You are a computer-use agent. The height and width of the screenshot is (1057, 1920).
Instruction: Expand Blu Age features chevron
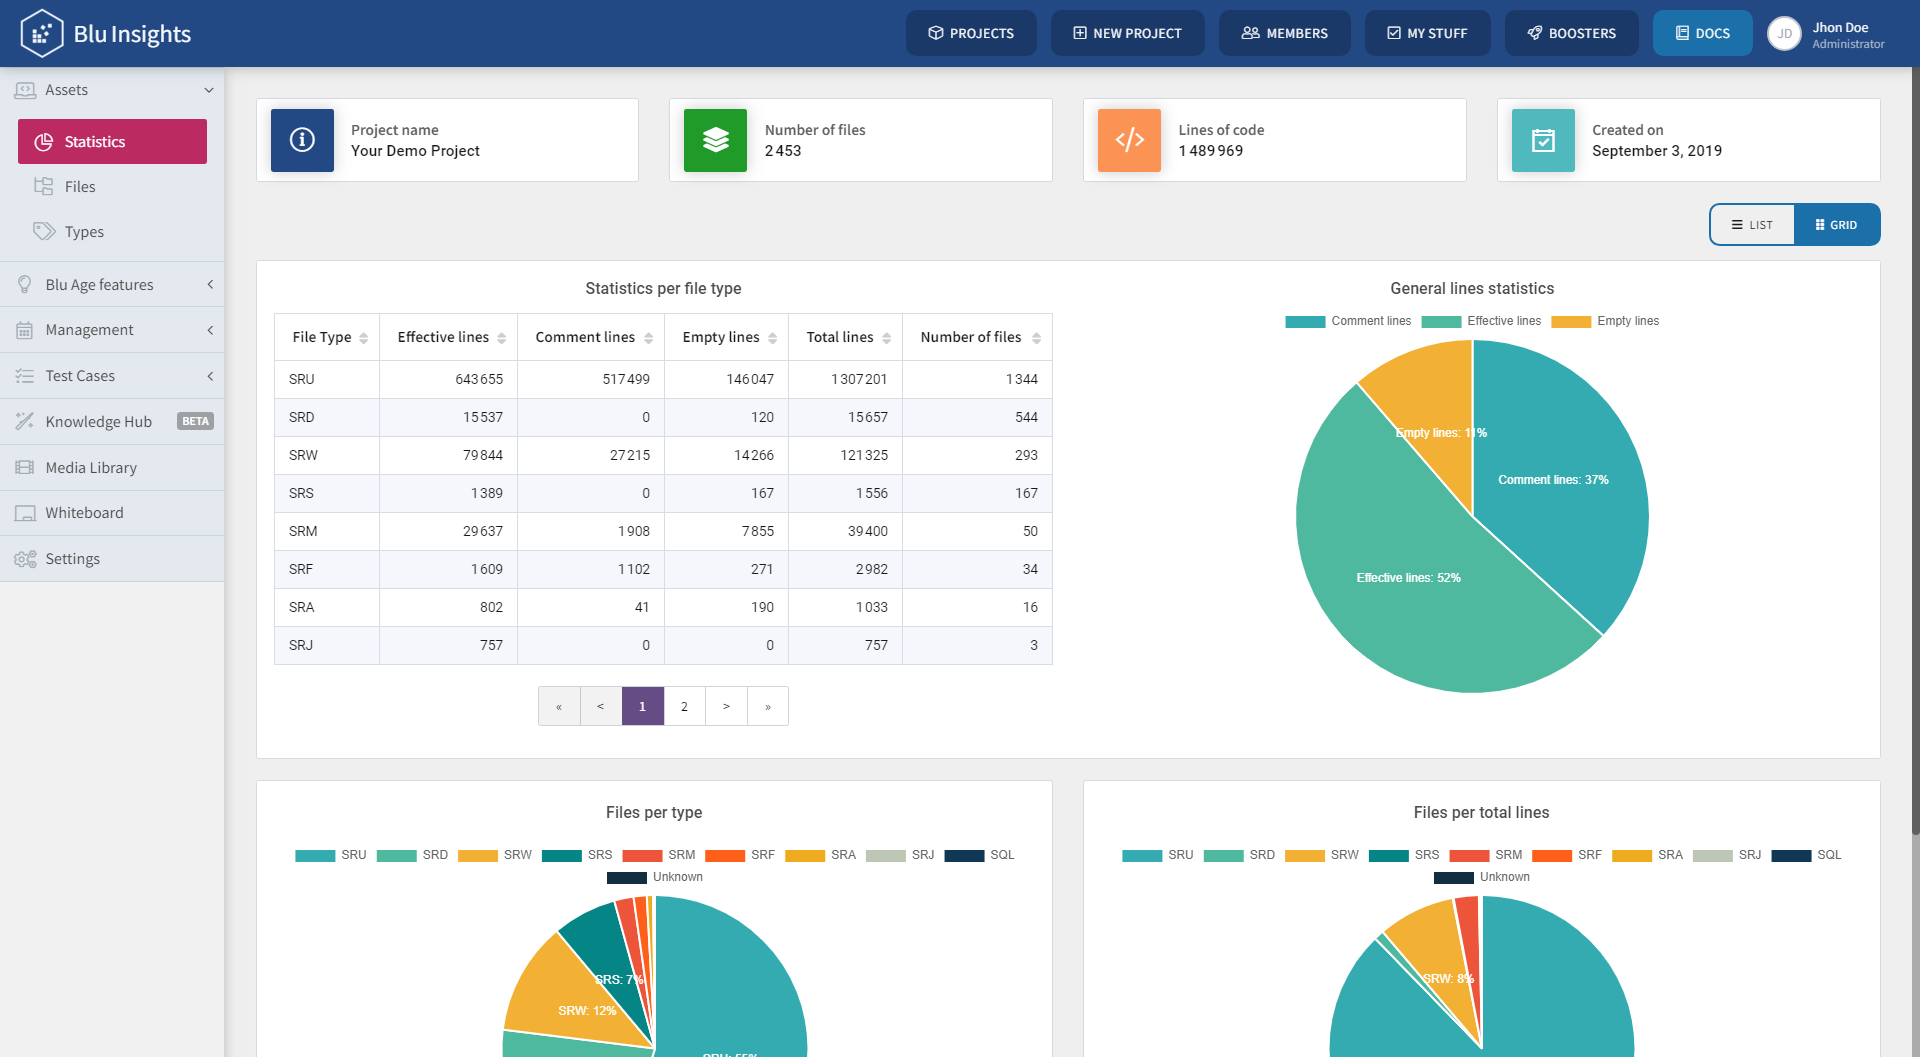(210, 285)
